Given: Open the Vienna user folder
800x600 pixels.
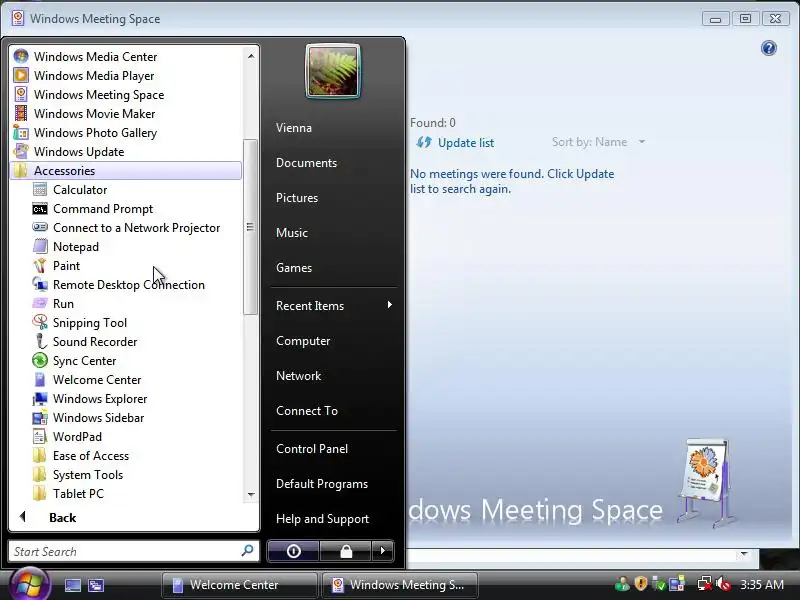Looking at the screenshot, I should tap(293, 128).
